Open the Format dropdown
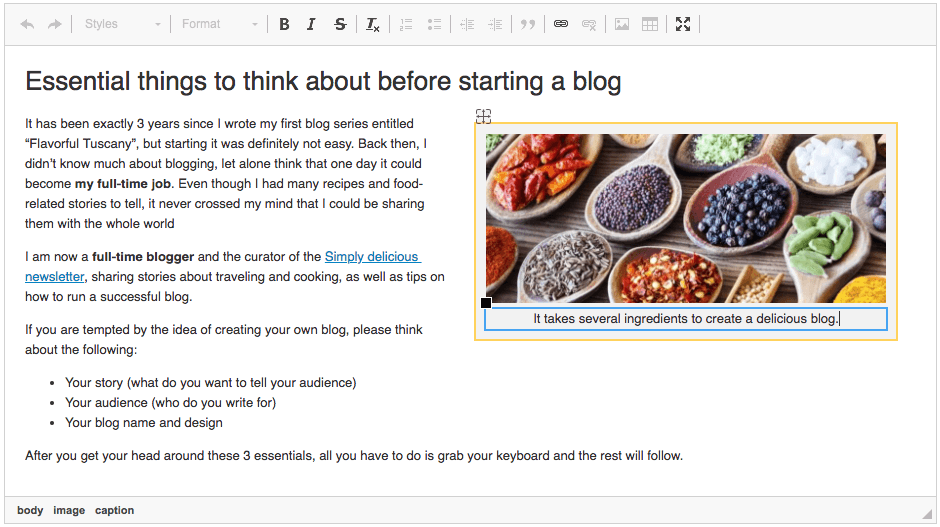 [x=219, y=24]
